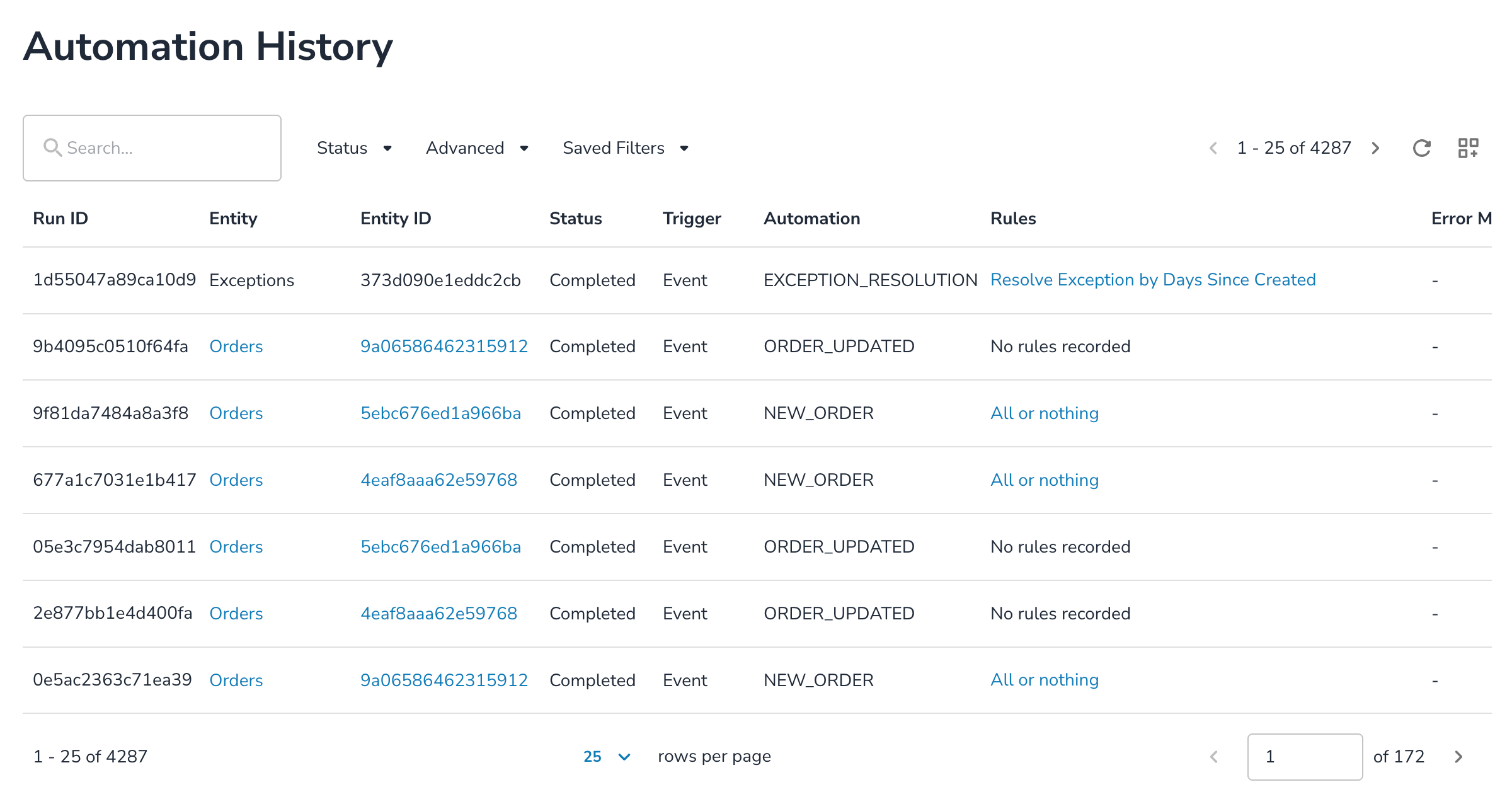Expand the Saved Filters dropdown
Viewport: 1512px width, 804px height.
[626, 148]
